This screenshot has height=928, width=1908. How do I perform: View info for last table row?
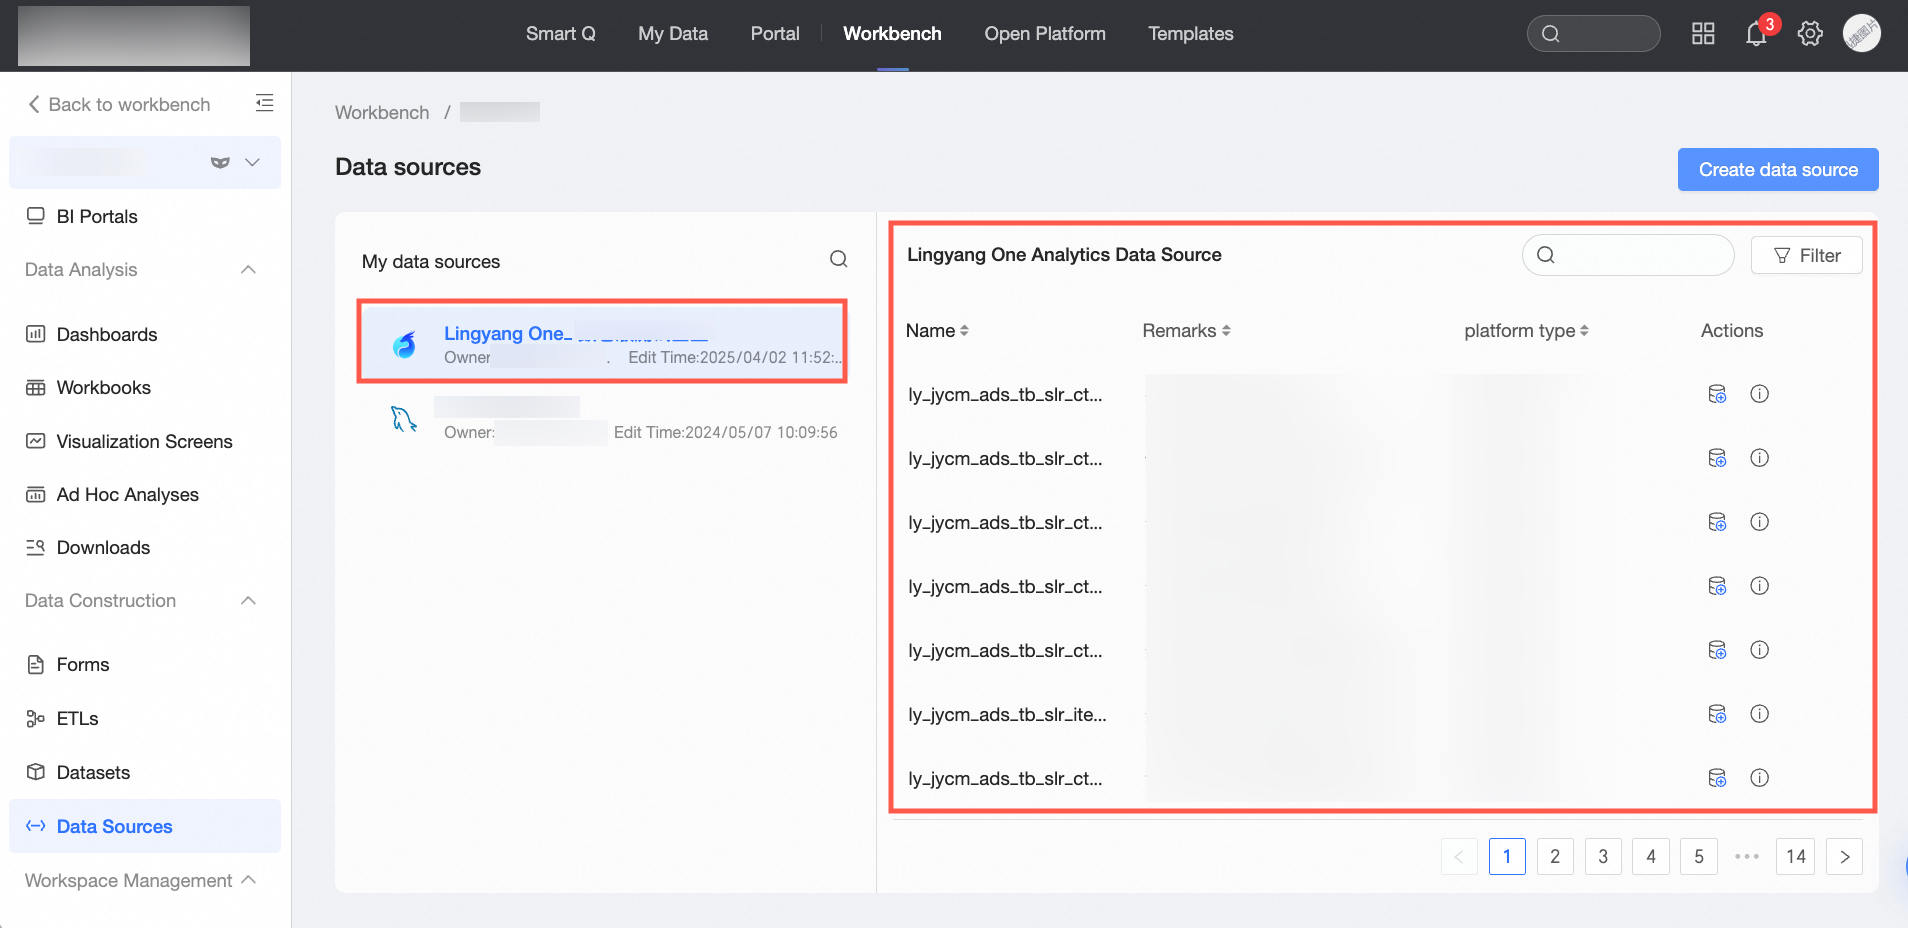pyautogui.click(x=1760, y=778)
